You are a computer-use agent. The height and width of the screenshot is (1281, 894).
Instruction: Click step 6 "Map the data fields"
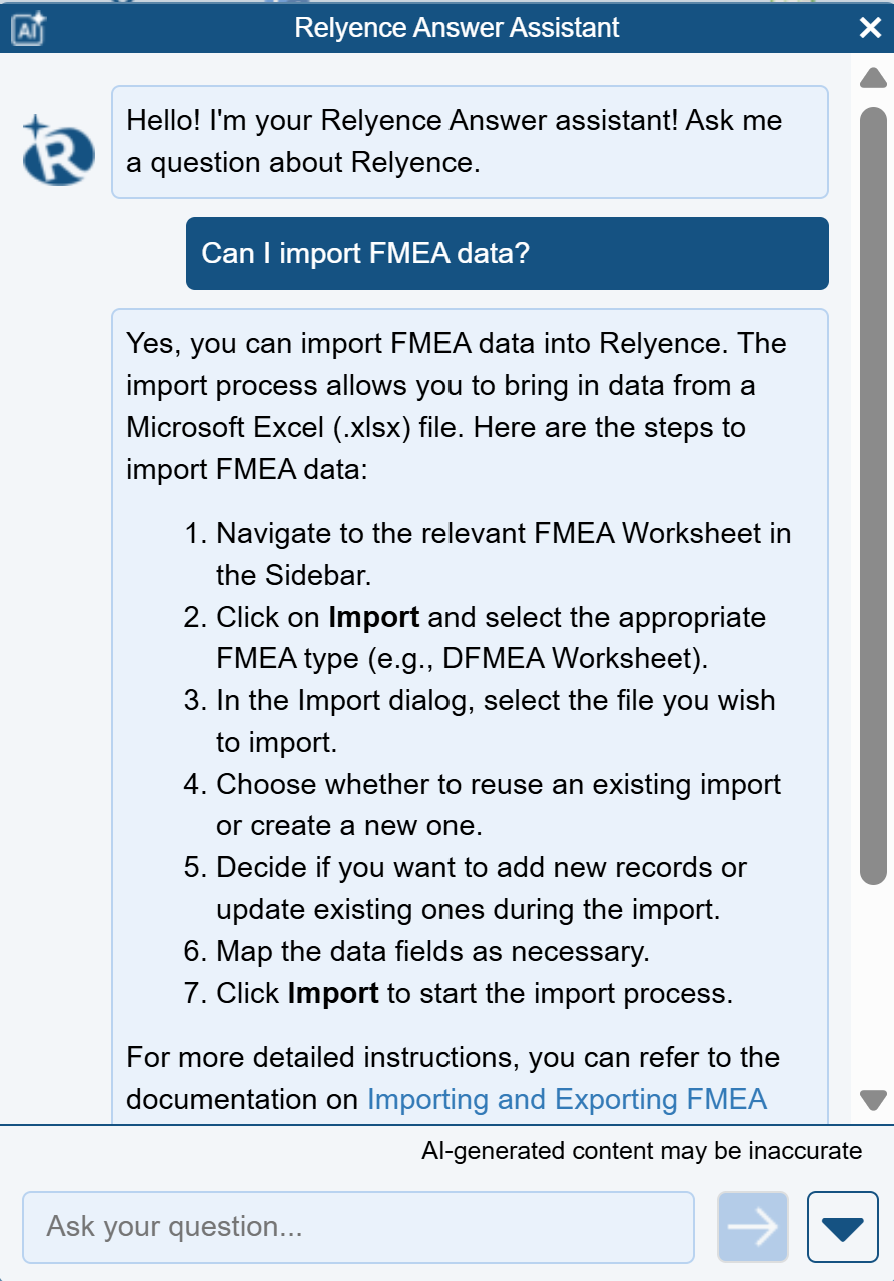(x=433, y=952)
